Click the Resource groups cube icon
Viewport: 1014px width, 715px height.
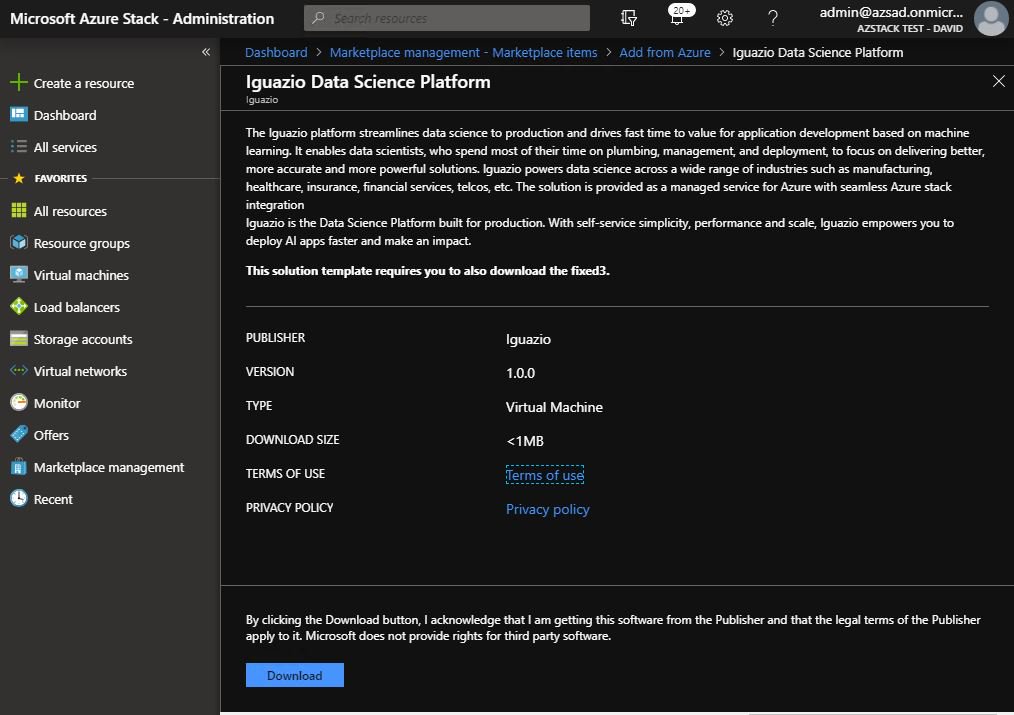coord(19,242)
